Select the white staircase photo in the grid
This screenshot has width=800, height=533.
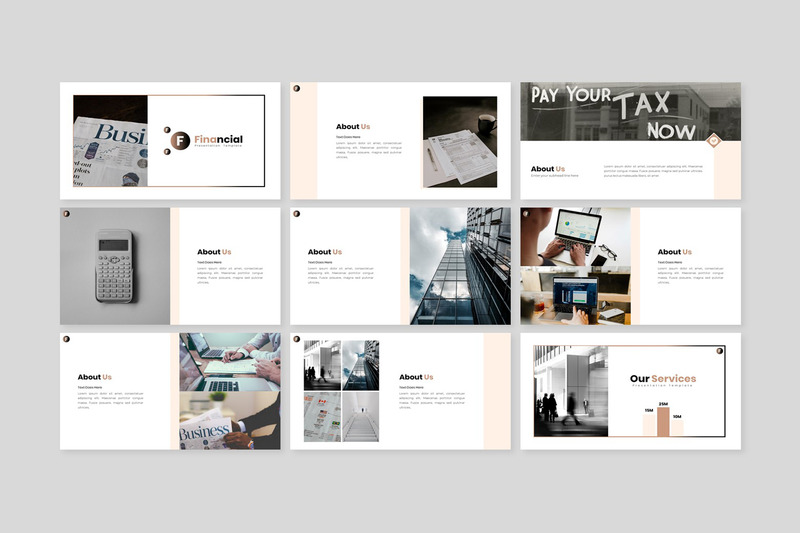click(361, 417)
